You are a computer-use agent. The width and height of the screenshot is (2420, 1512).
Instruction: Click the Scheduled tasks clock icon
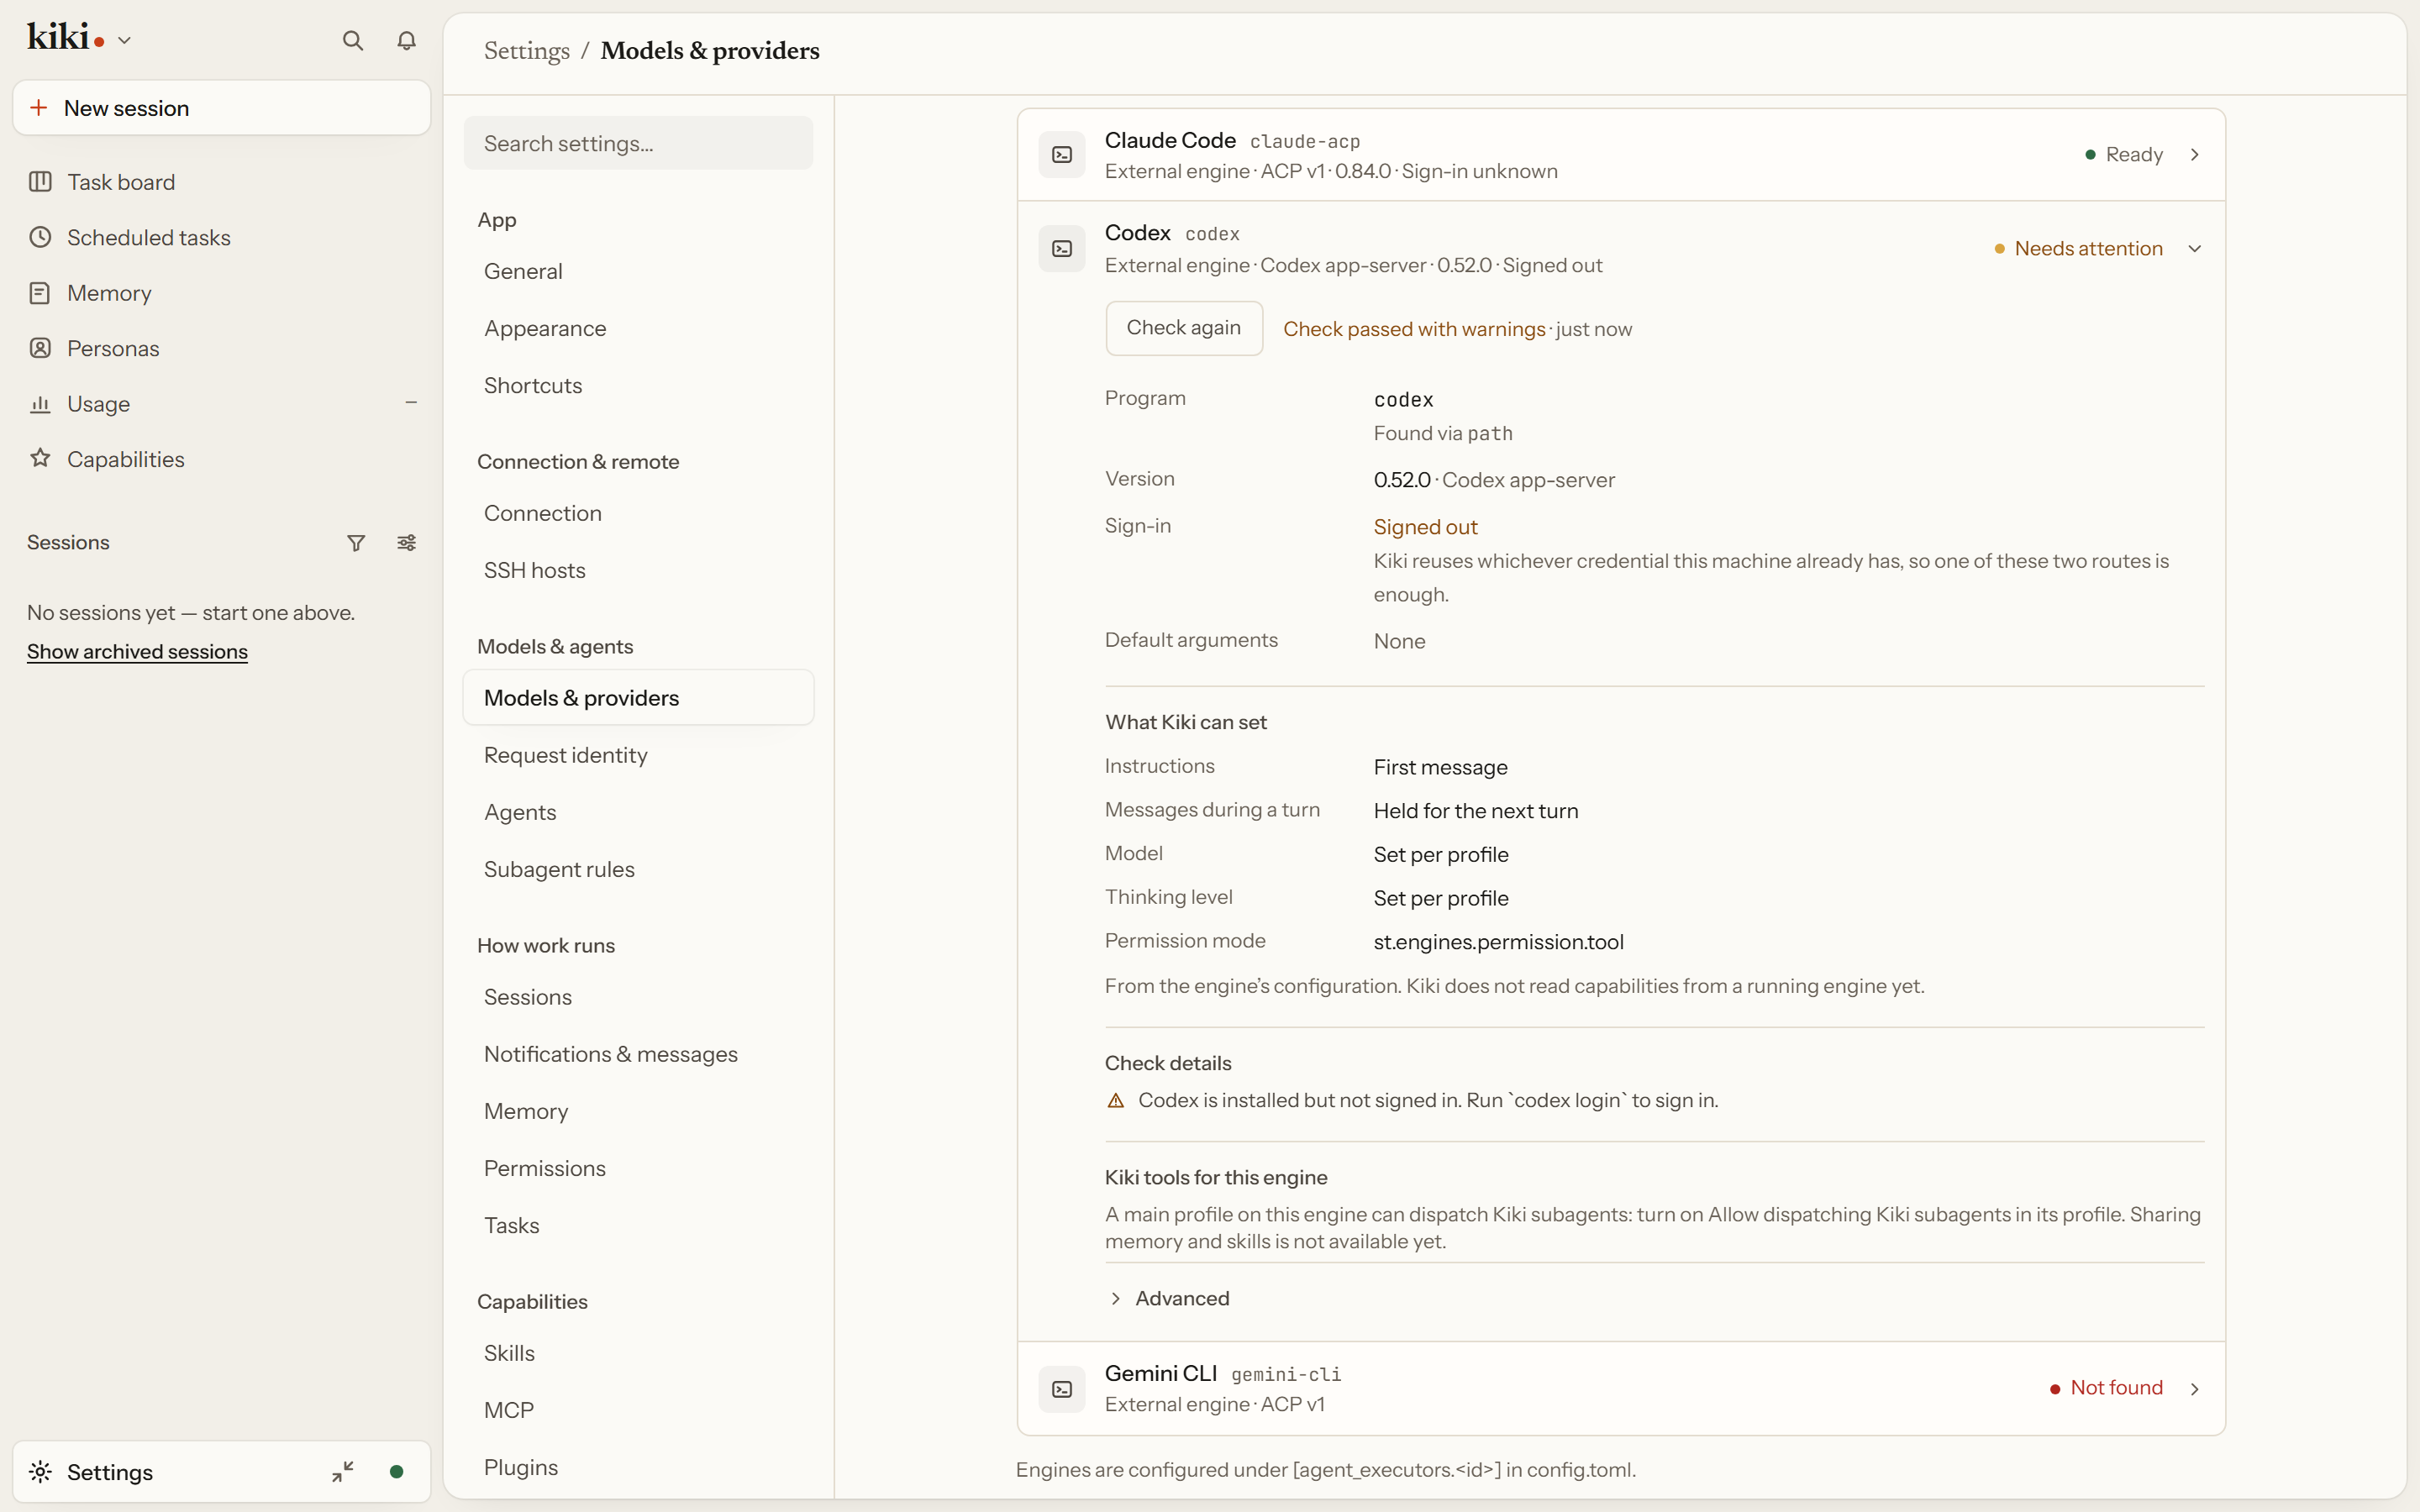[x=40, y=237]
